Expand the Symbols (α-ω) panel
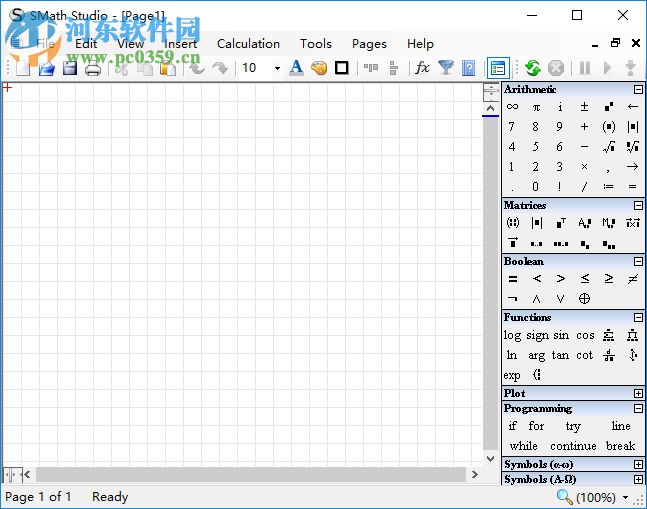 638,464
